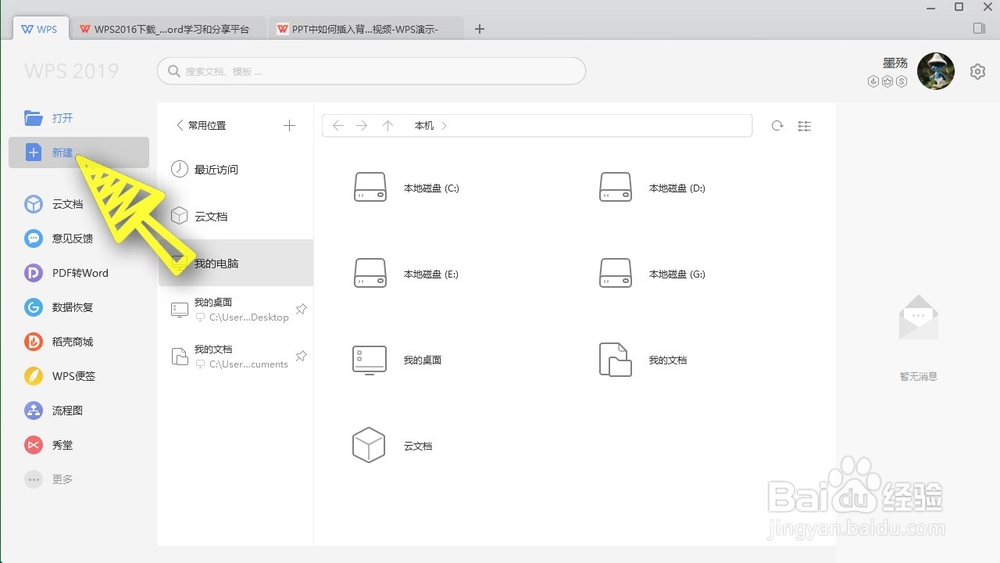Screen dimensions: 1000x563
Task: Open the 意见反馈 feedback item
Action: tap(59, 238)
